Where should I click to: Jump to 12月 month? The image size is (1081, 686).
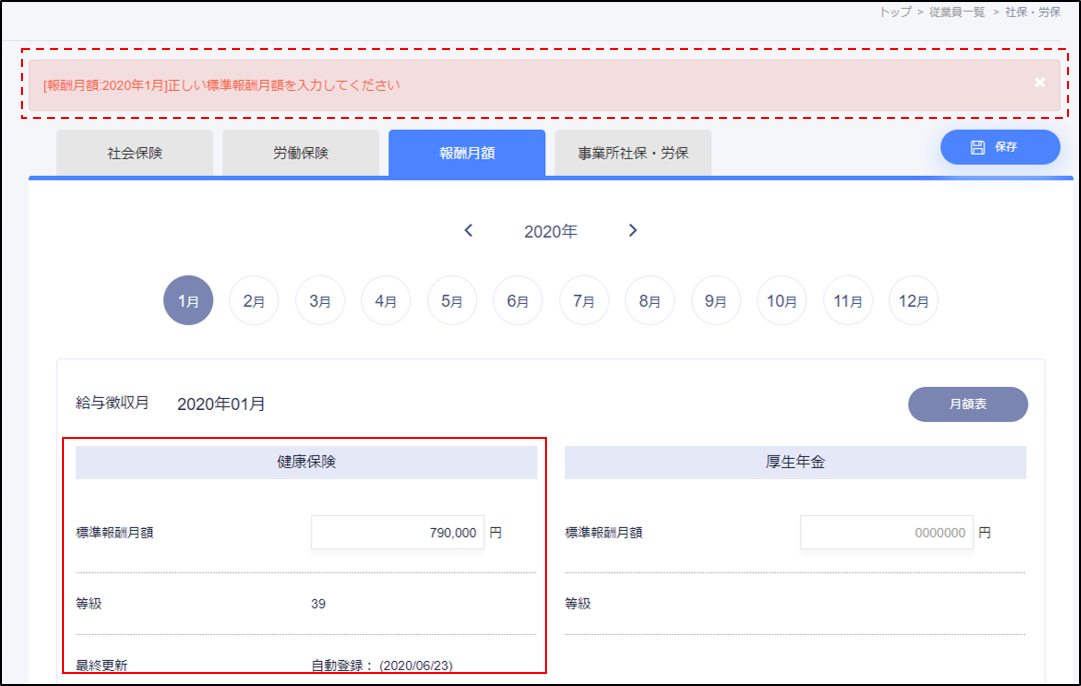(x=914, y=300)
